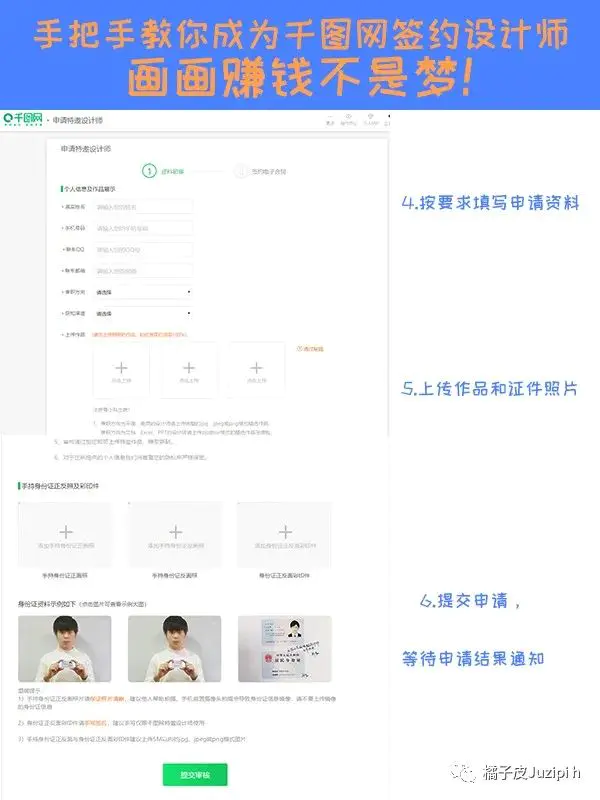This screenshot has width=600, height=800.
Task: Open the sample ID card color copy image
Action: (285, 649)
